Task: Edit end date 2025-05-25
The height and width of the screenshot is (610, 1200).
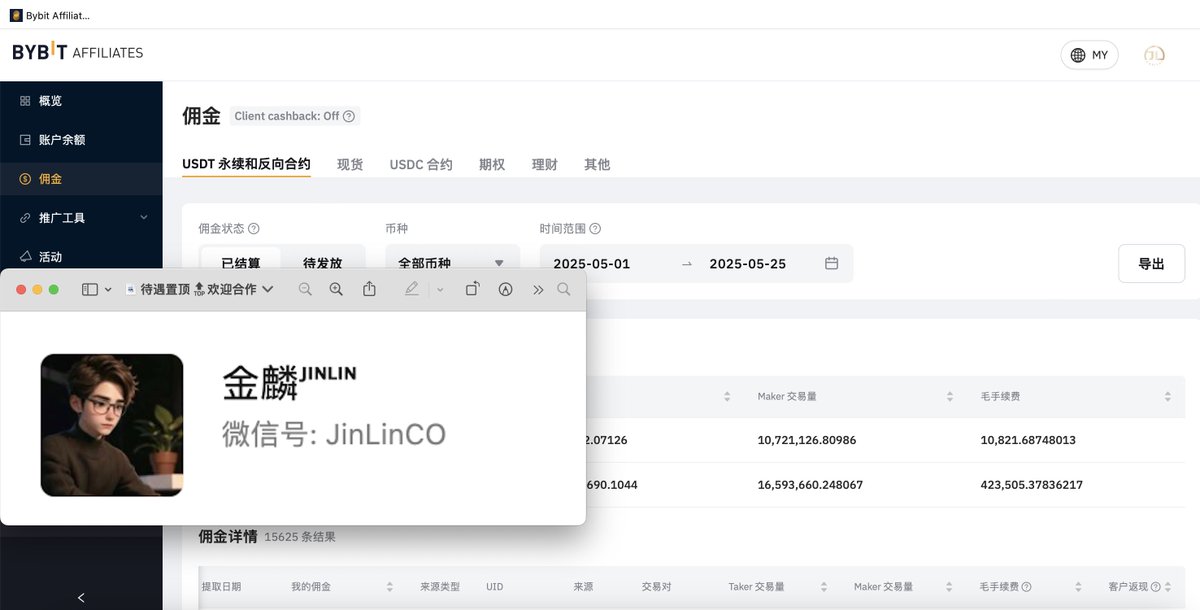Action: point(748,264)
